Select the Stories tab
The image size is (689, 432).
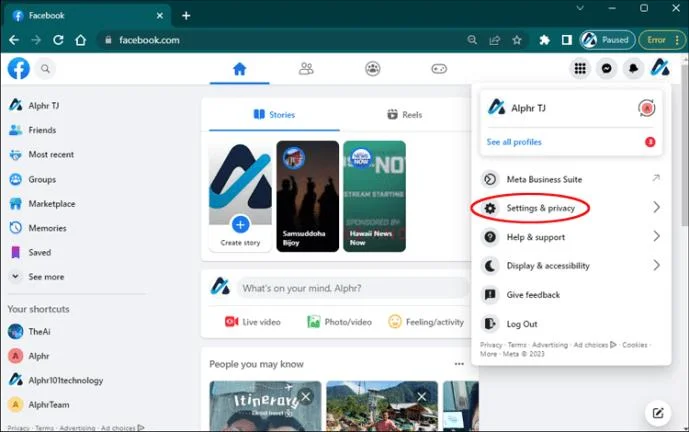[274, 115]
